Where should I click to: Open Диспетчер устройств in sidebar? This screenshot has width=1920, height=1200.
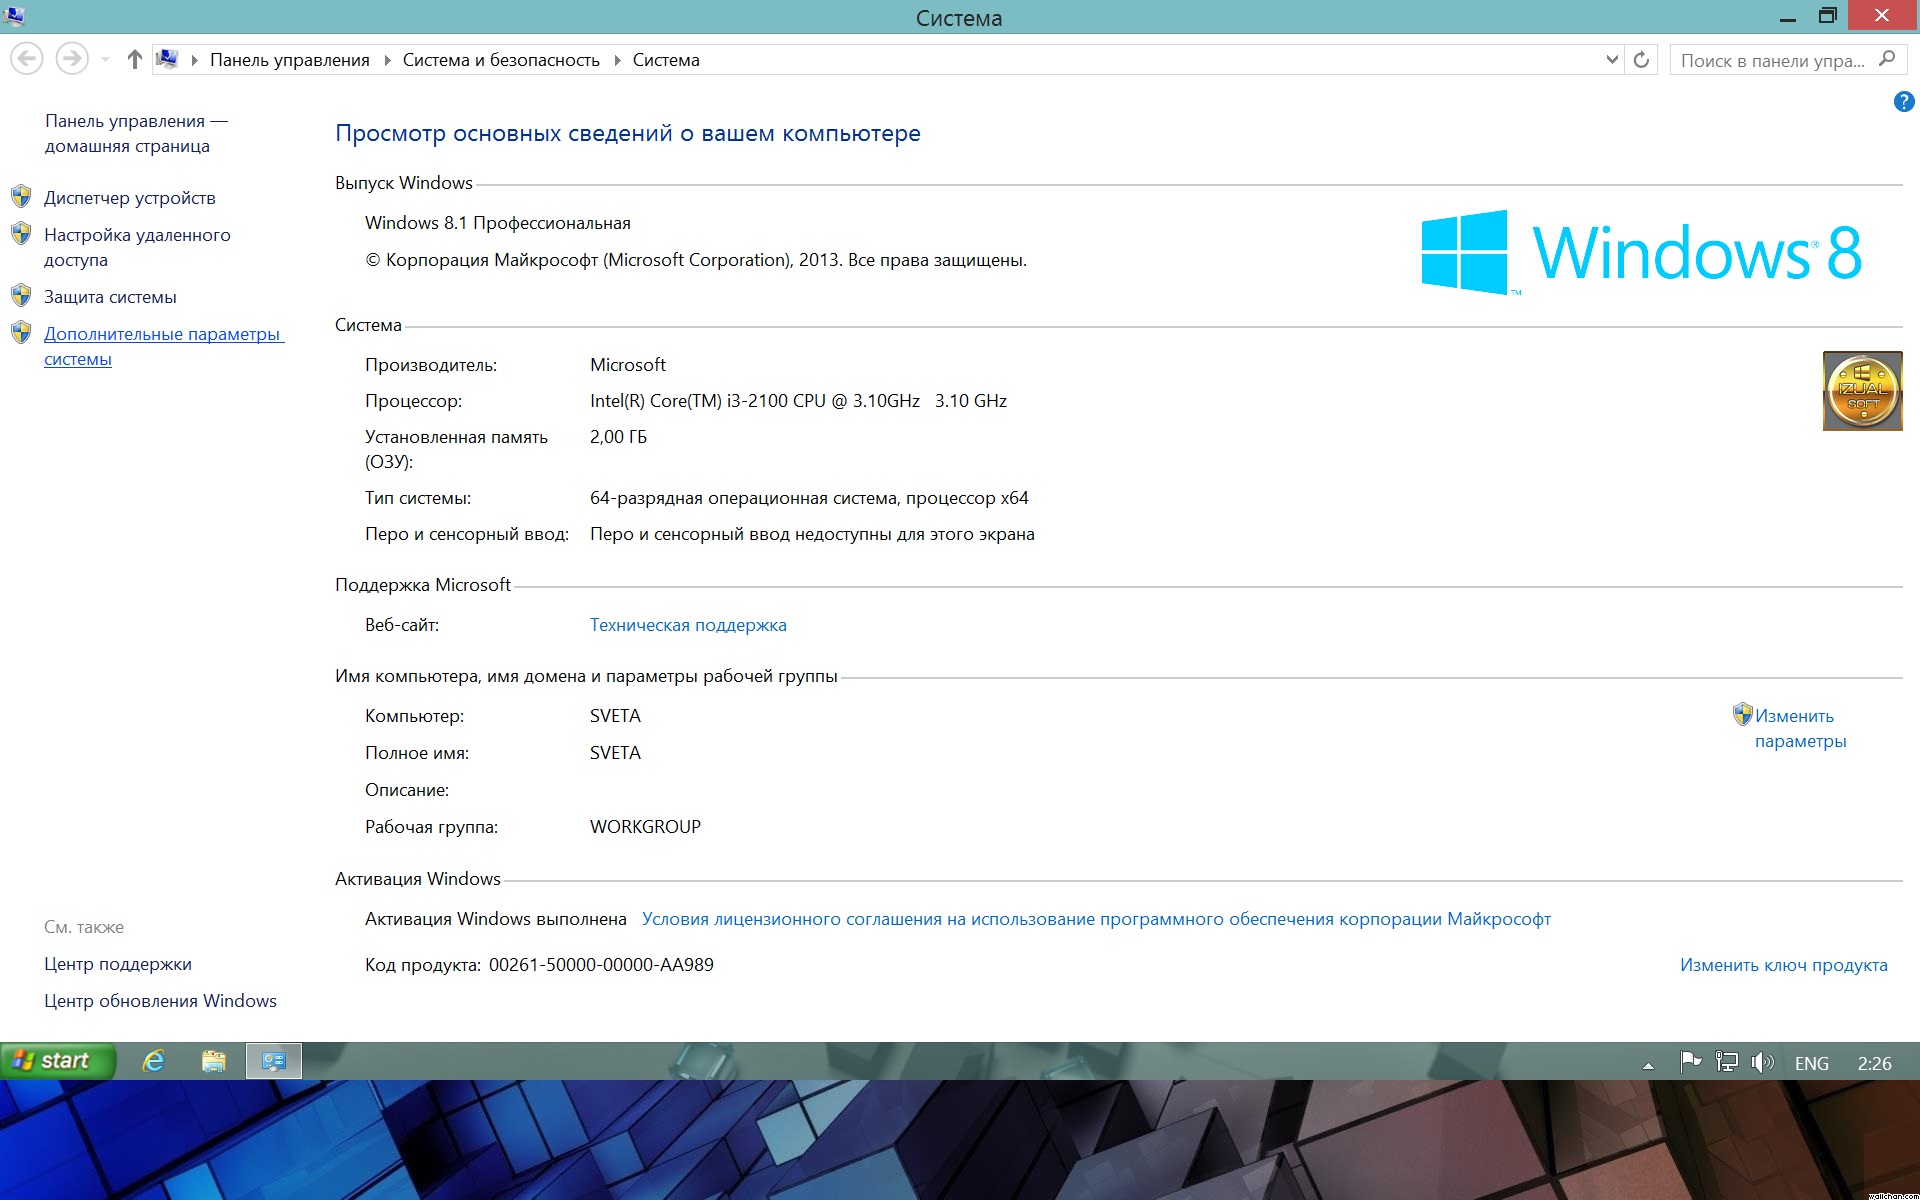[x=129, y=198]
